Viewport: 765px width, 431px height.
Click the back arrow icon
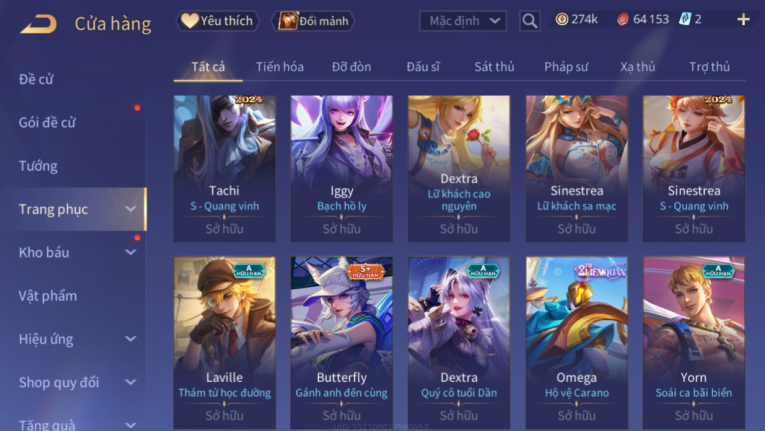[x=39, y=24]
